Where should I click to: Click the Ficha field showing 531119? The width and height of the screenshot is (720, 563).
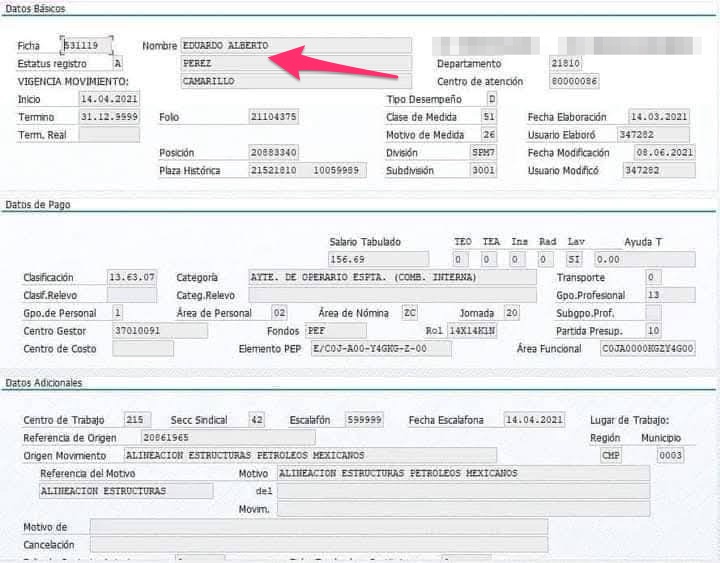[88, 46]
